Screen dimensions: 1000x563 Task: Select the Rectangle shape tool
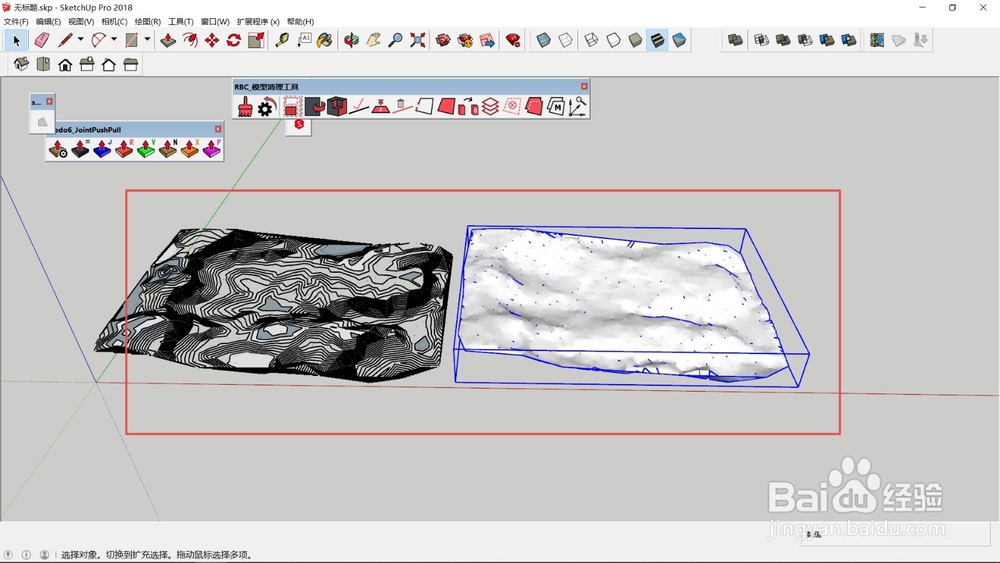131,41
